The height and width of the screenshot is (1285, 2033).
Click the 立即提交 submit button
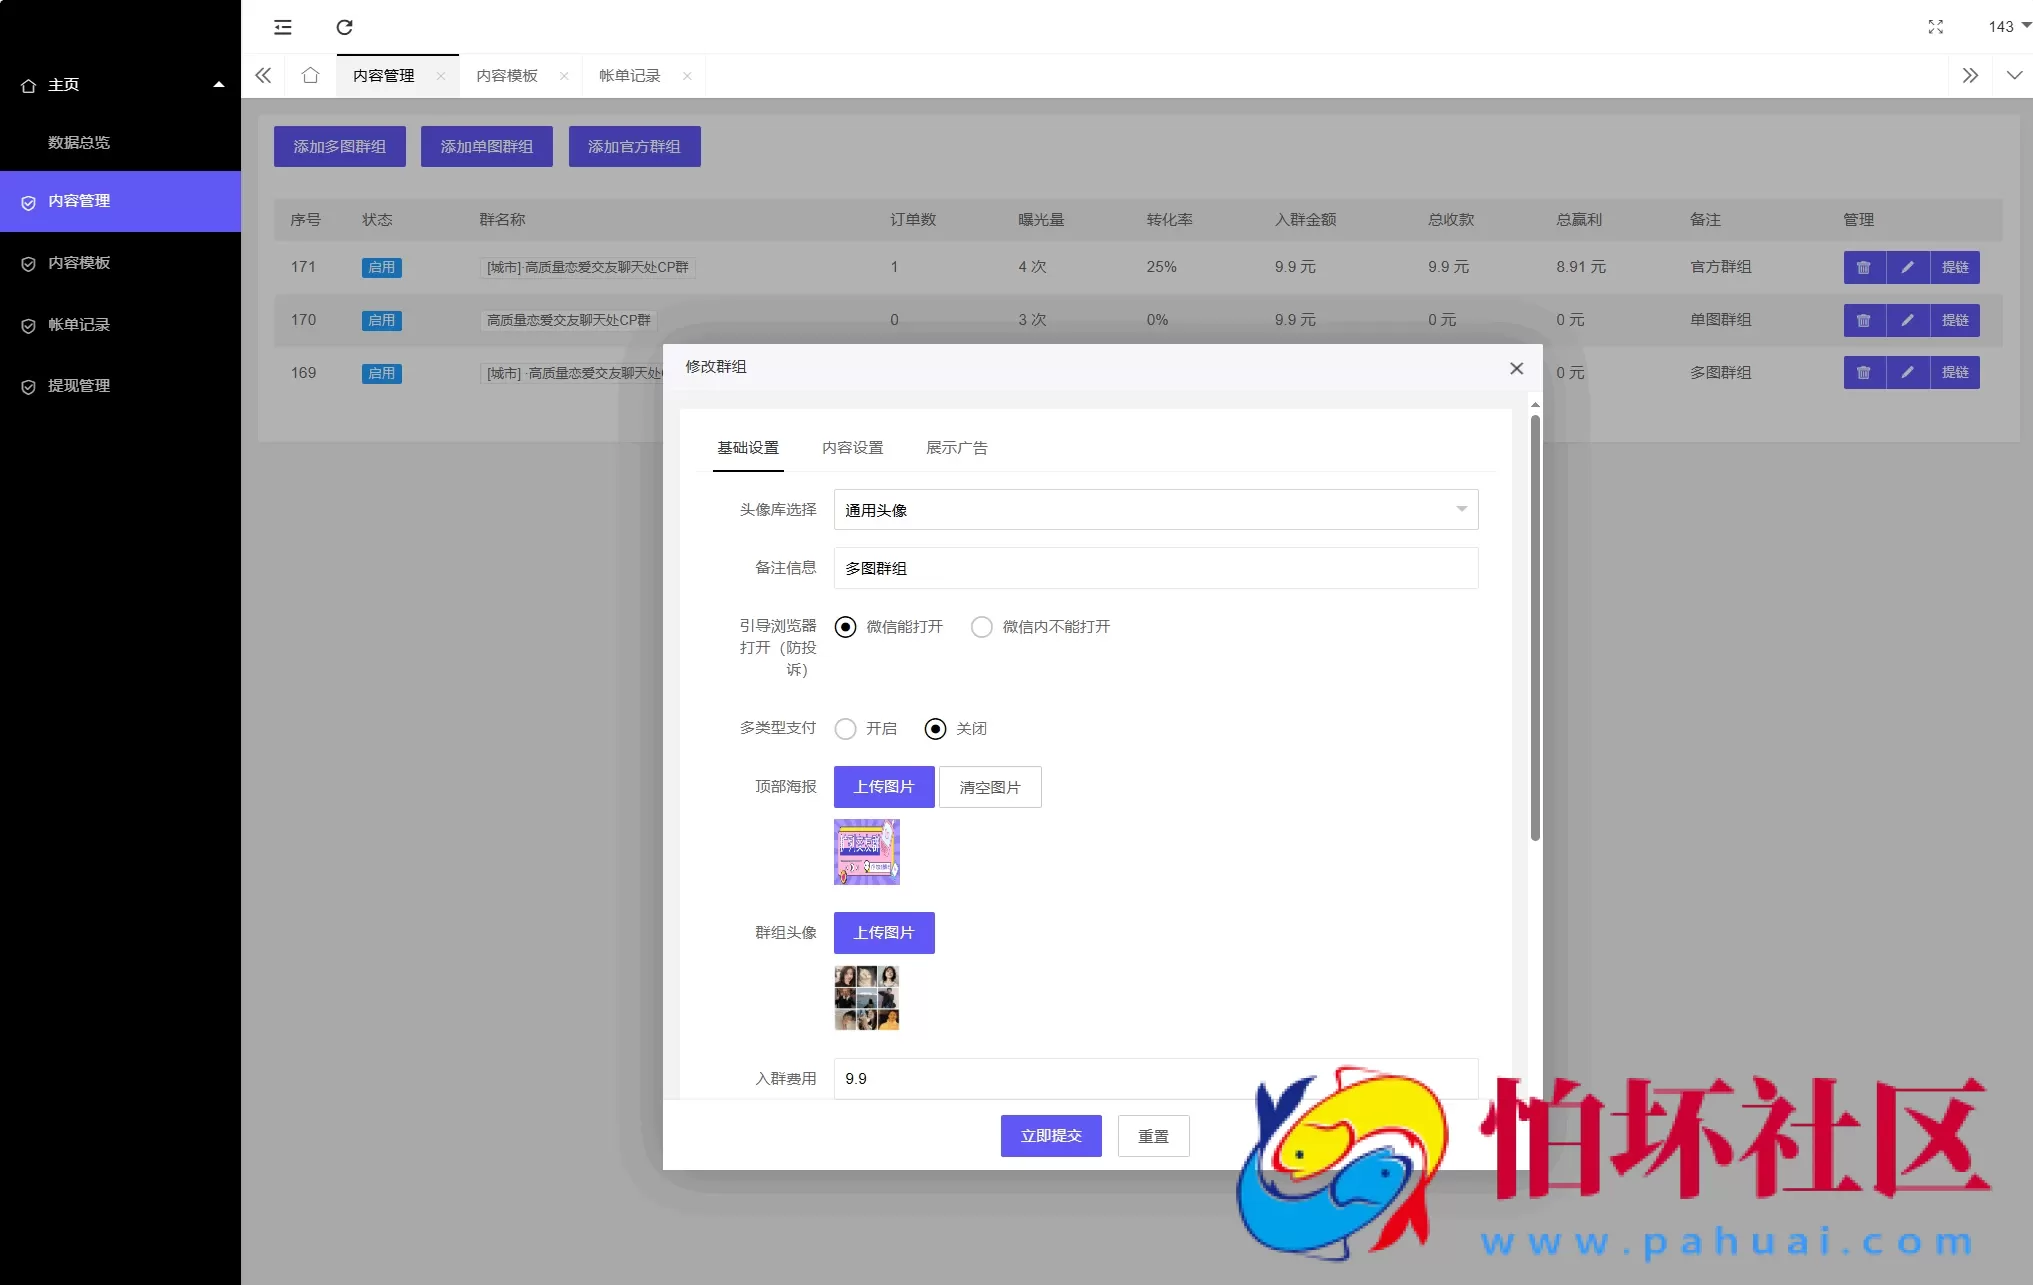(1050, 1136)
